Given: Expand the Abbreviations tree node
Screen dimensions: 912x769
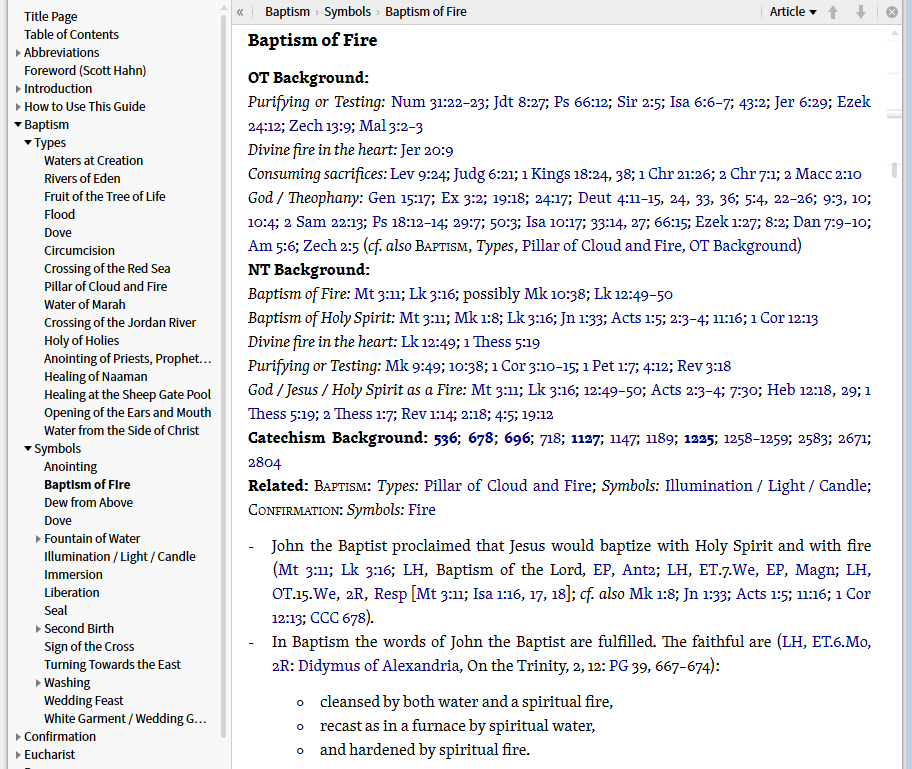Looking at the screenshot, I should click(x=18, y=53).
